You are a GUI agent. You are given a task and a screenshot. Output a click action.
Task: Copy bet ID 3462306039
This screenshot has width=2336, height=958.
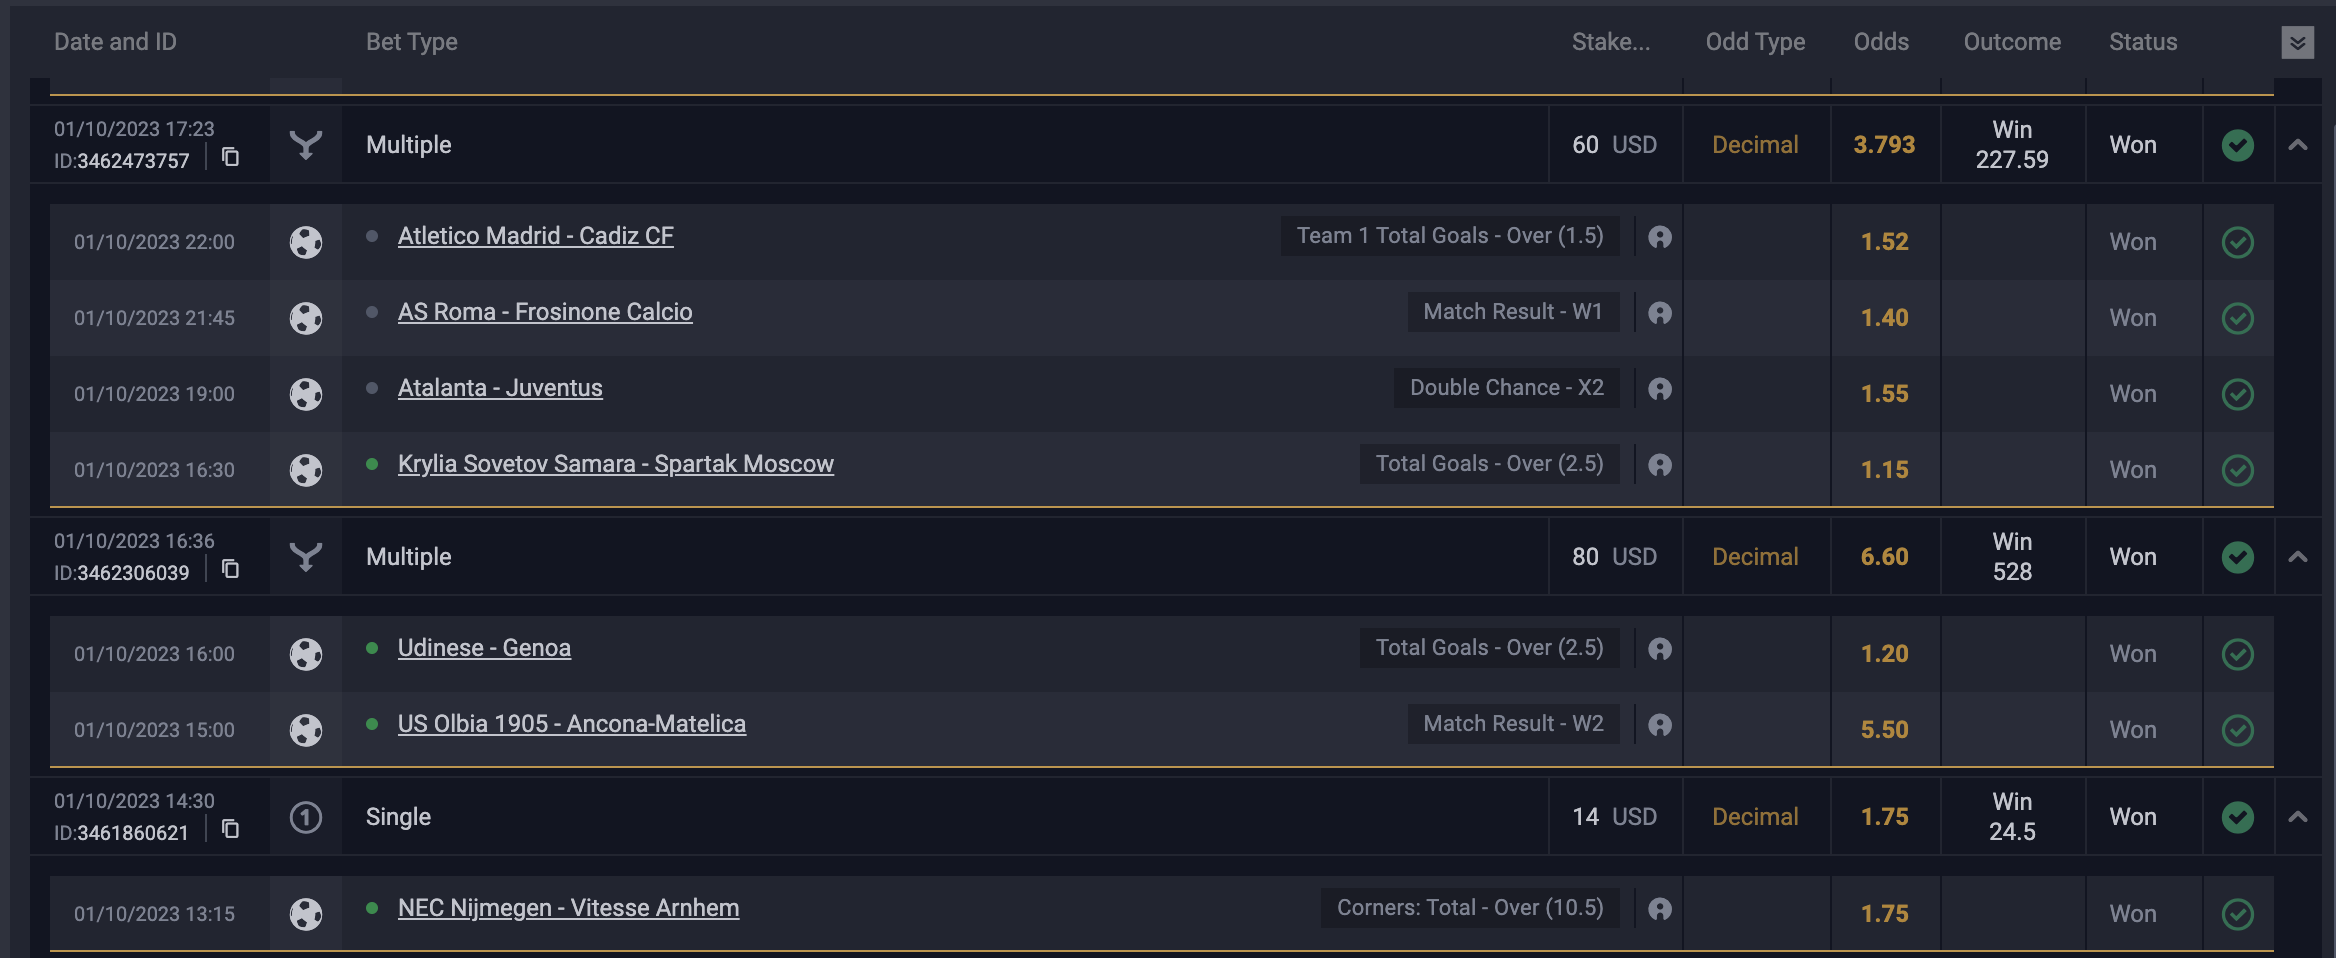[x=230, y=569]
